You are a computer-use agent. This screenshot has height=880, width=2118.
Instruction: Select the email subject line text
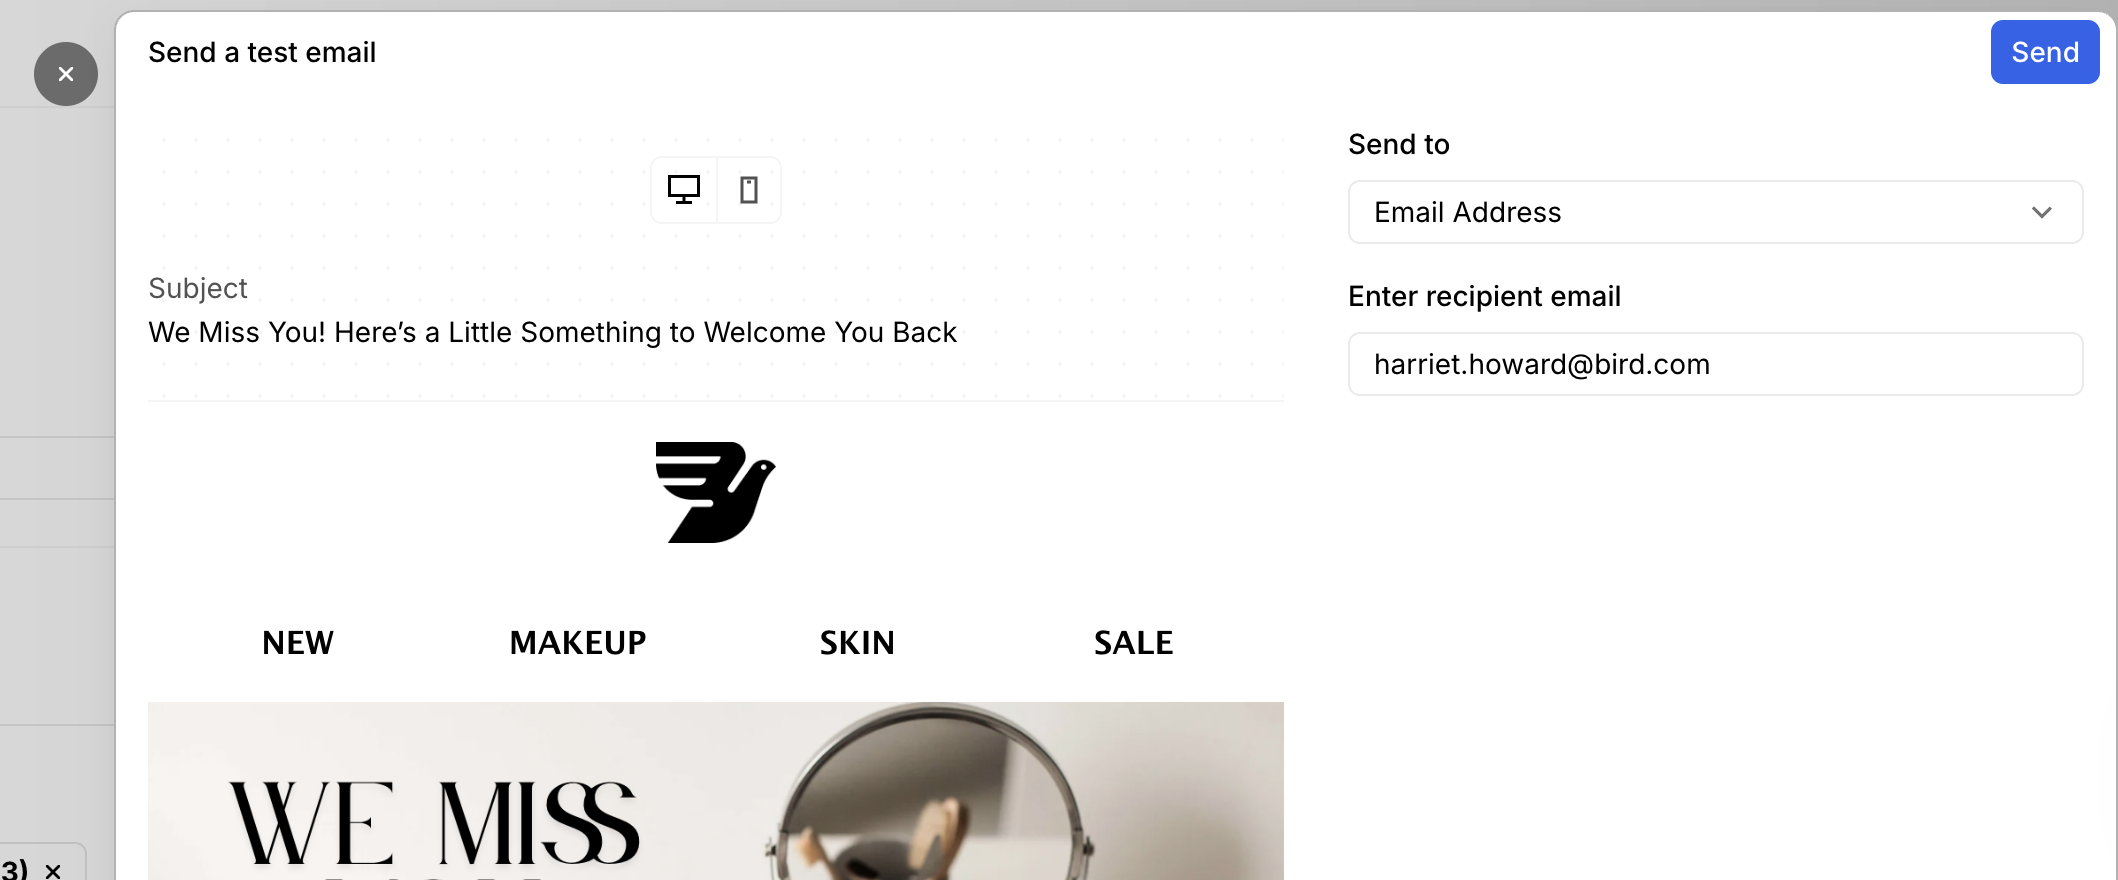pos(552,332)
